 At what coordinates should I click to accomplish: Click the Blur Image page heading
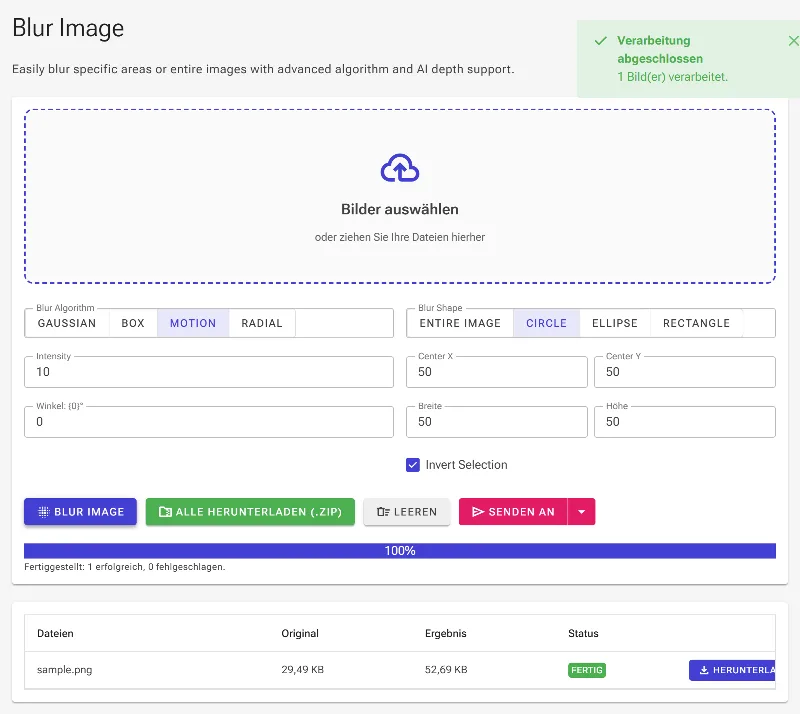(68, 28)
